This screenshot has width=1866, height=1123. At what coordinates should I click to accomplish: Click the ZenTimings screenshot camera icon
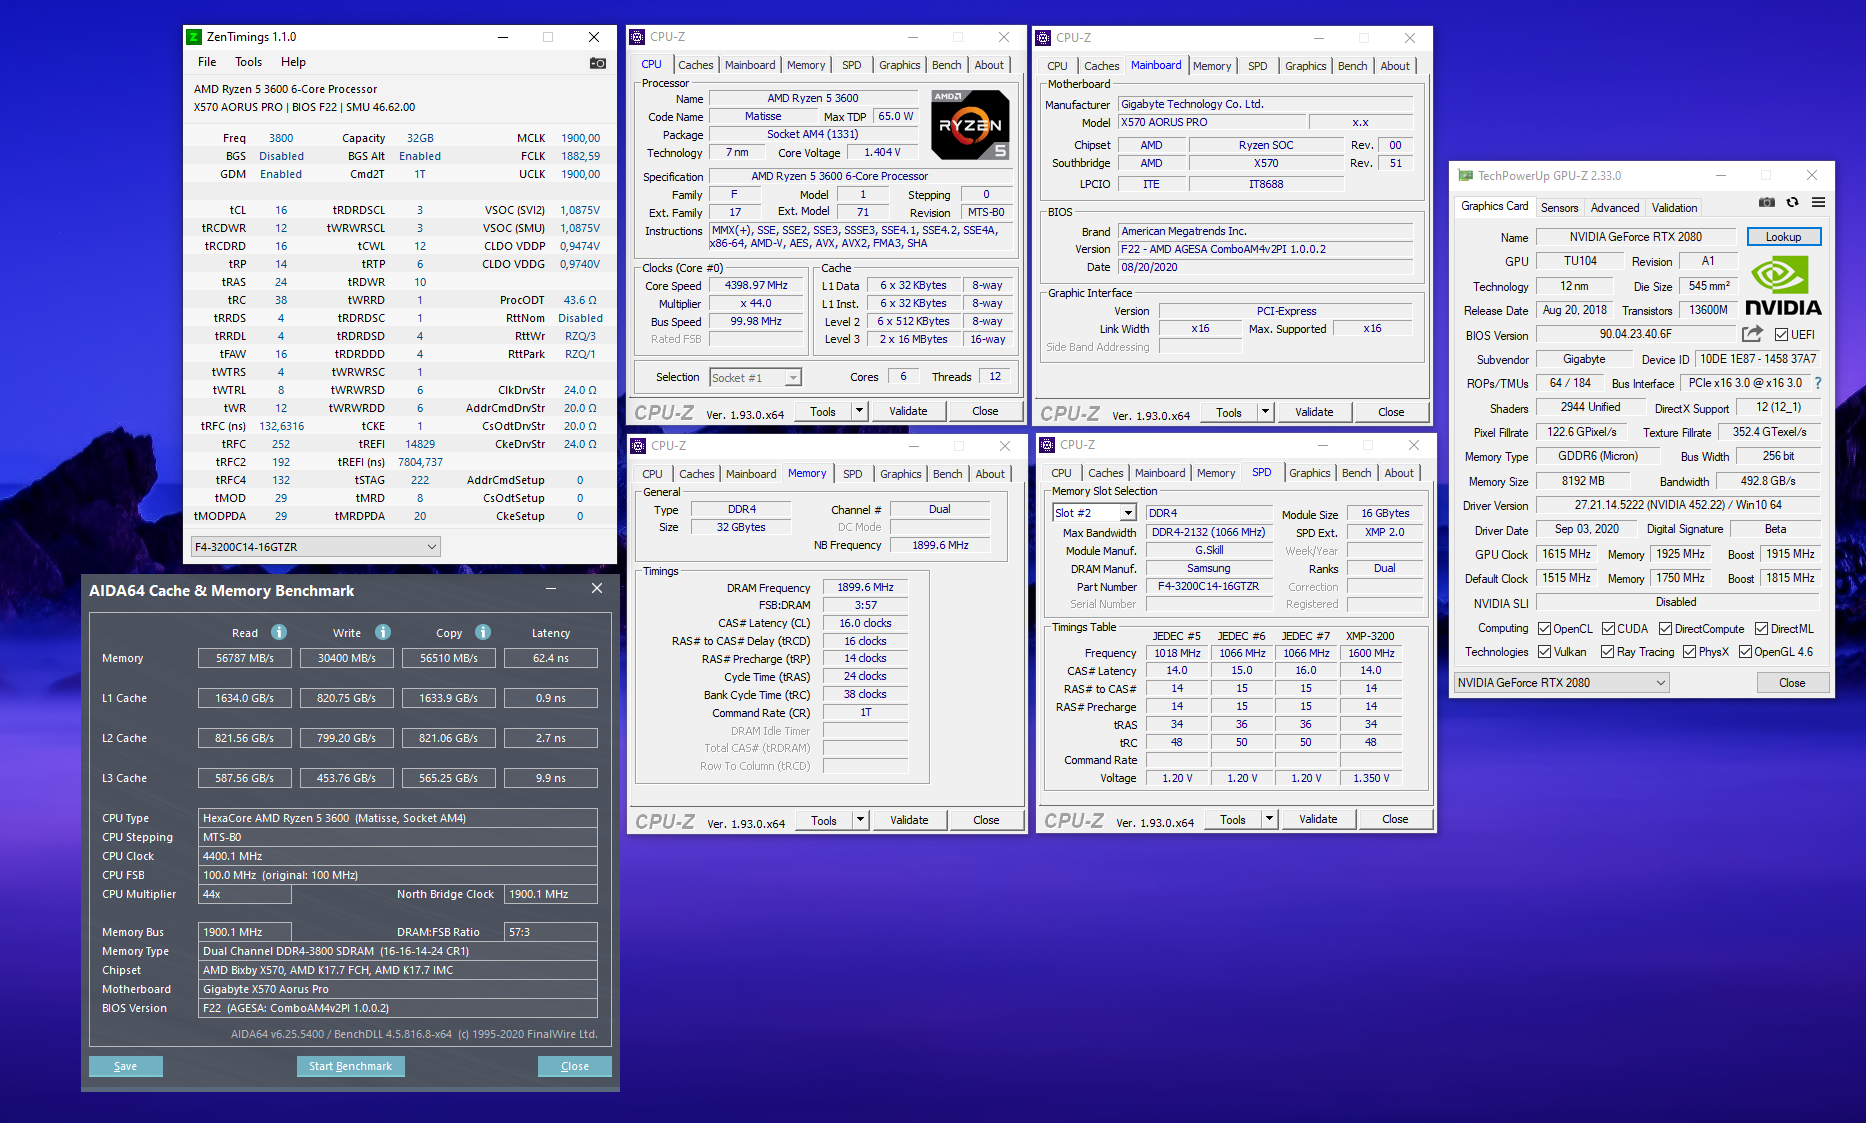tap(598, 63)
